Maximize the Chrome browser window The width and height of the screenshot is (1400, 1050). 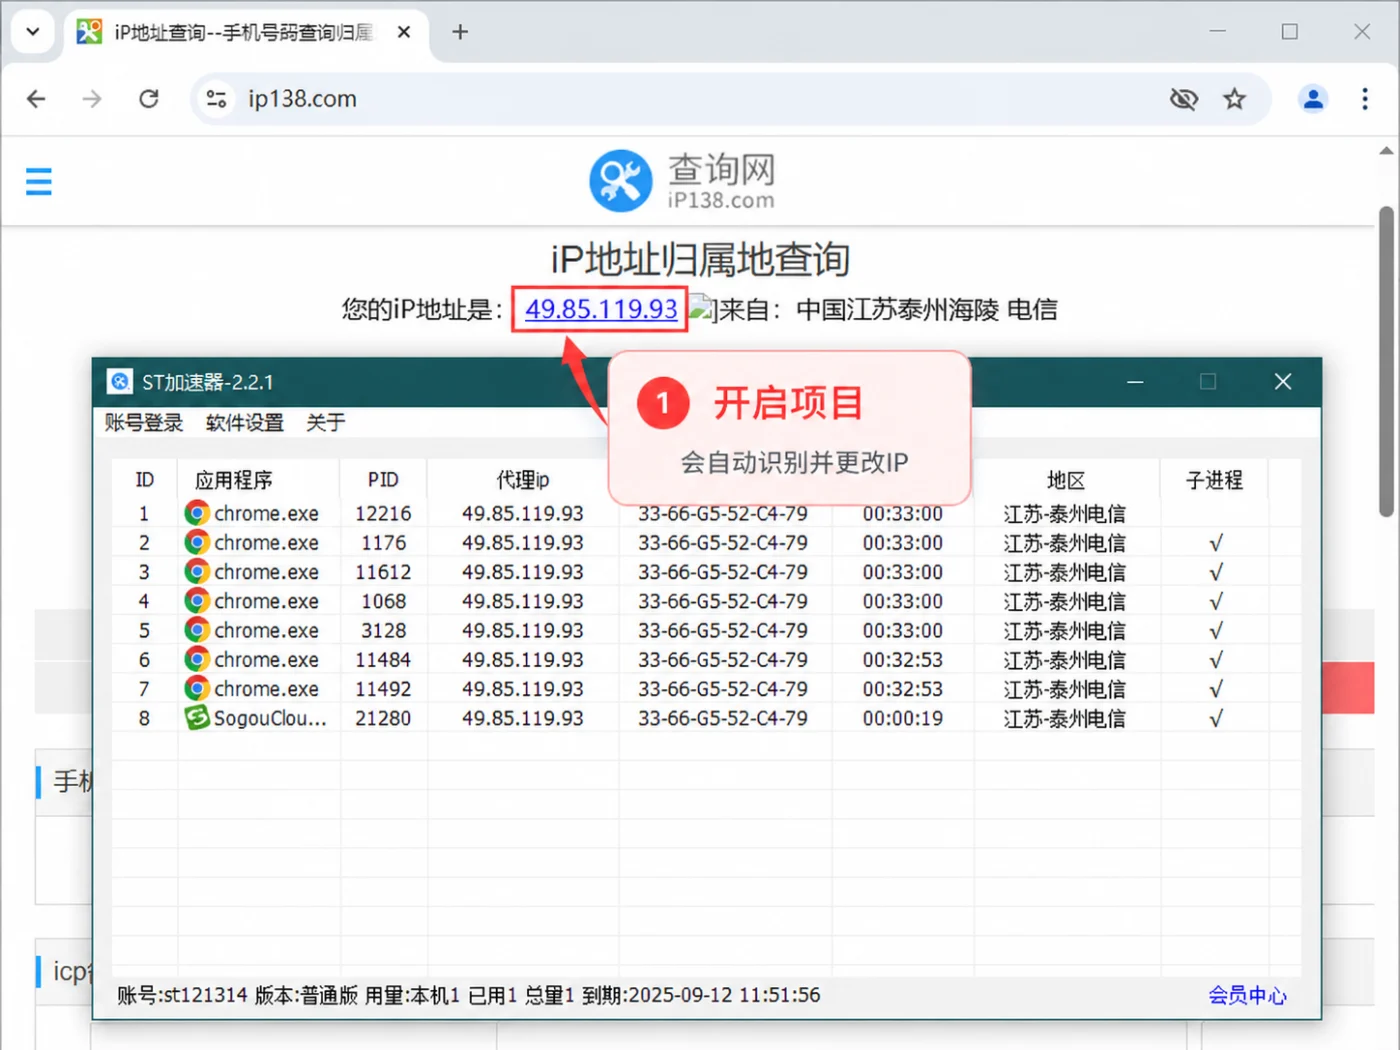tap(1290, 32)
